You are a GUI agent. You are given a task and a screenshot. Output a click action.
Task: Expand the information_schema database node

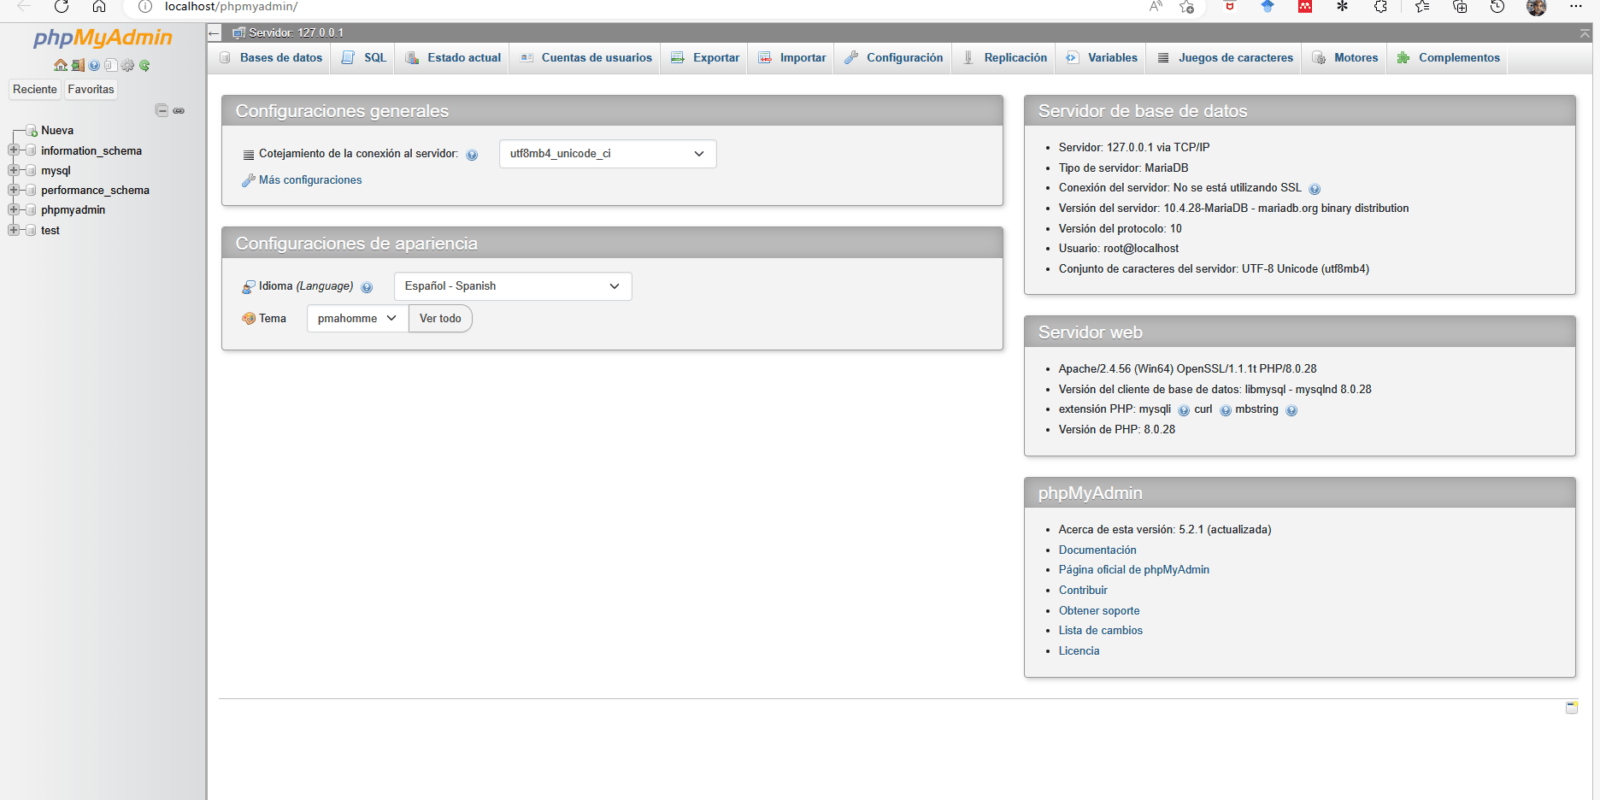coord(14,150)
